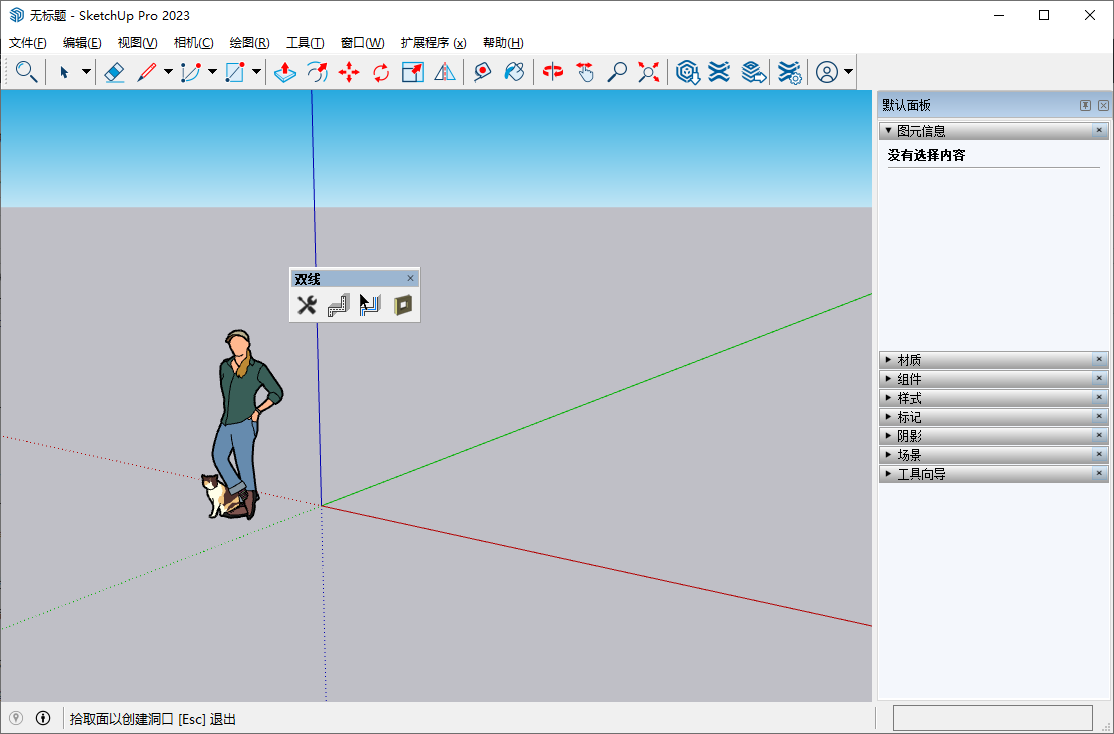Select the wall opening tool in 双线

[x=403, y=305]
